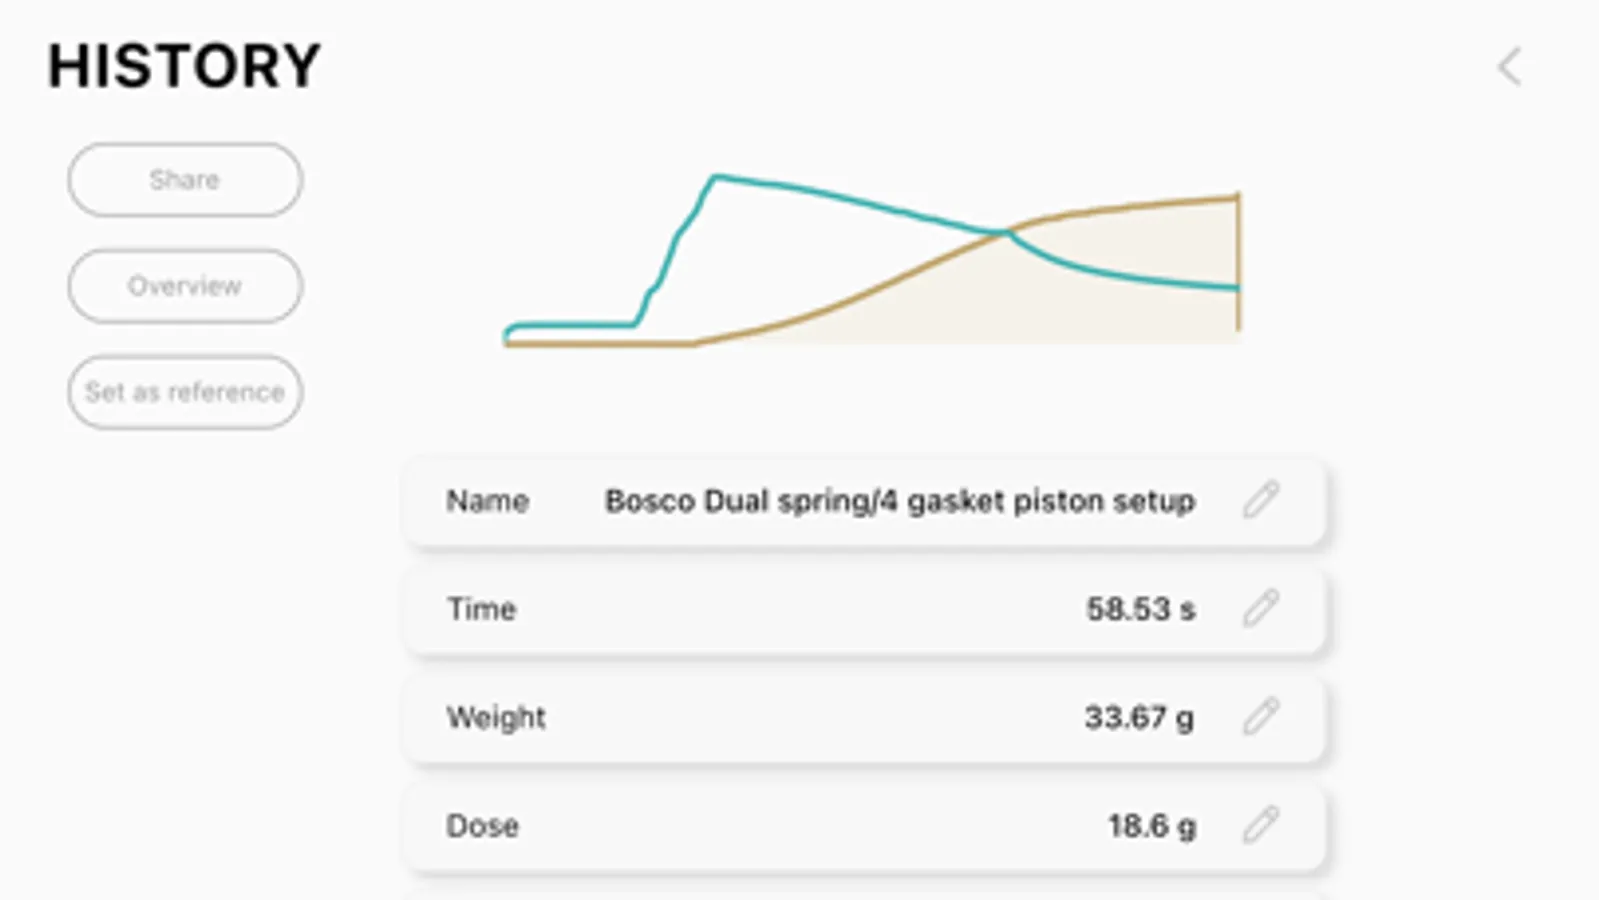Image resolution: width=1599 pixels, height=900 pixels.
Task: Click the teal pressure curve peak
Action: [716, 178]
